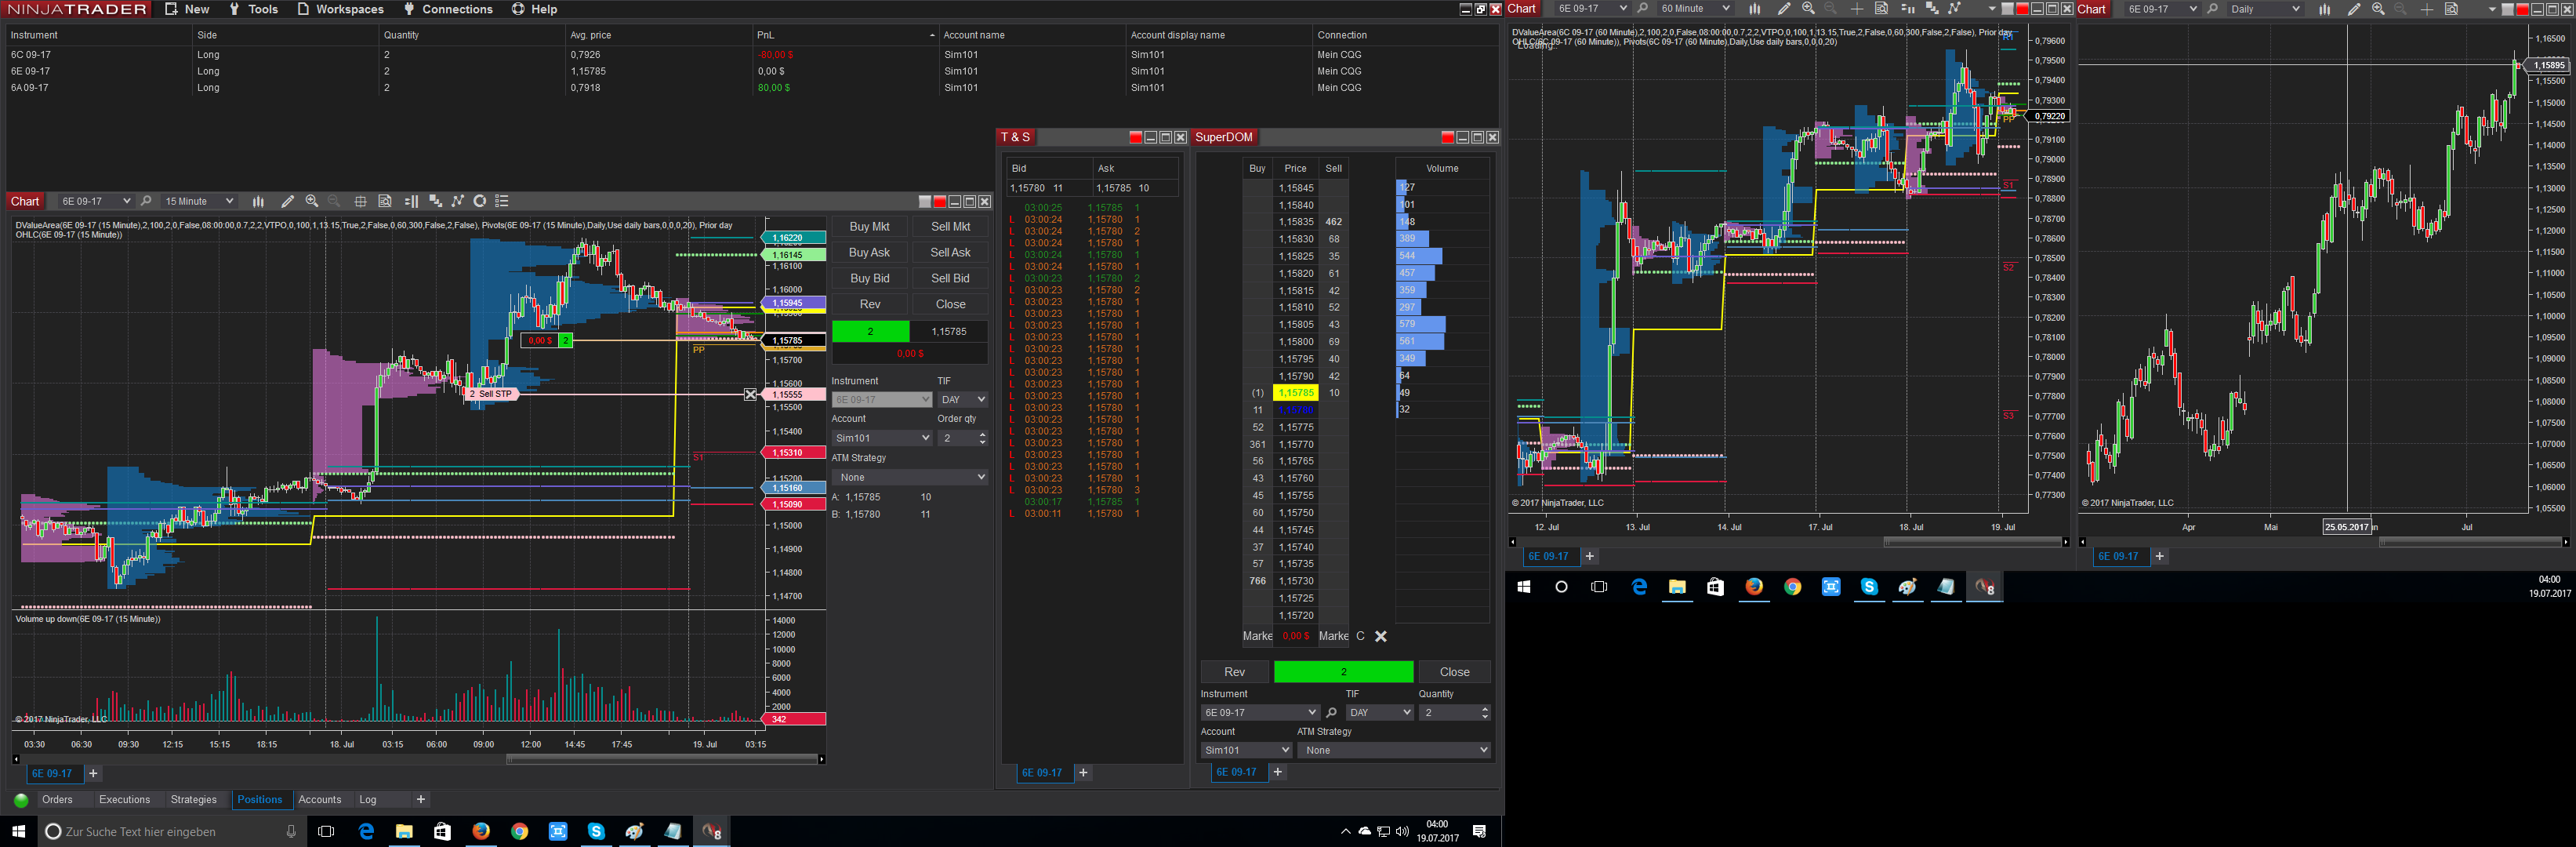Open Skype from the taskbar
This screenshot has width=2576, height=847.
596,831
